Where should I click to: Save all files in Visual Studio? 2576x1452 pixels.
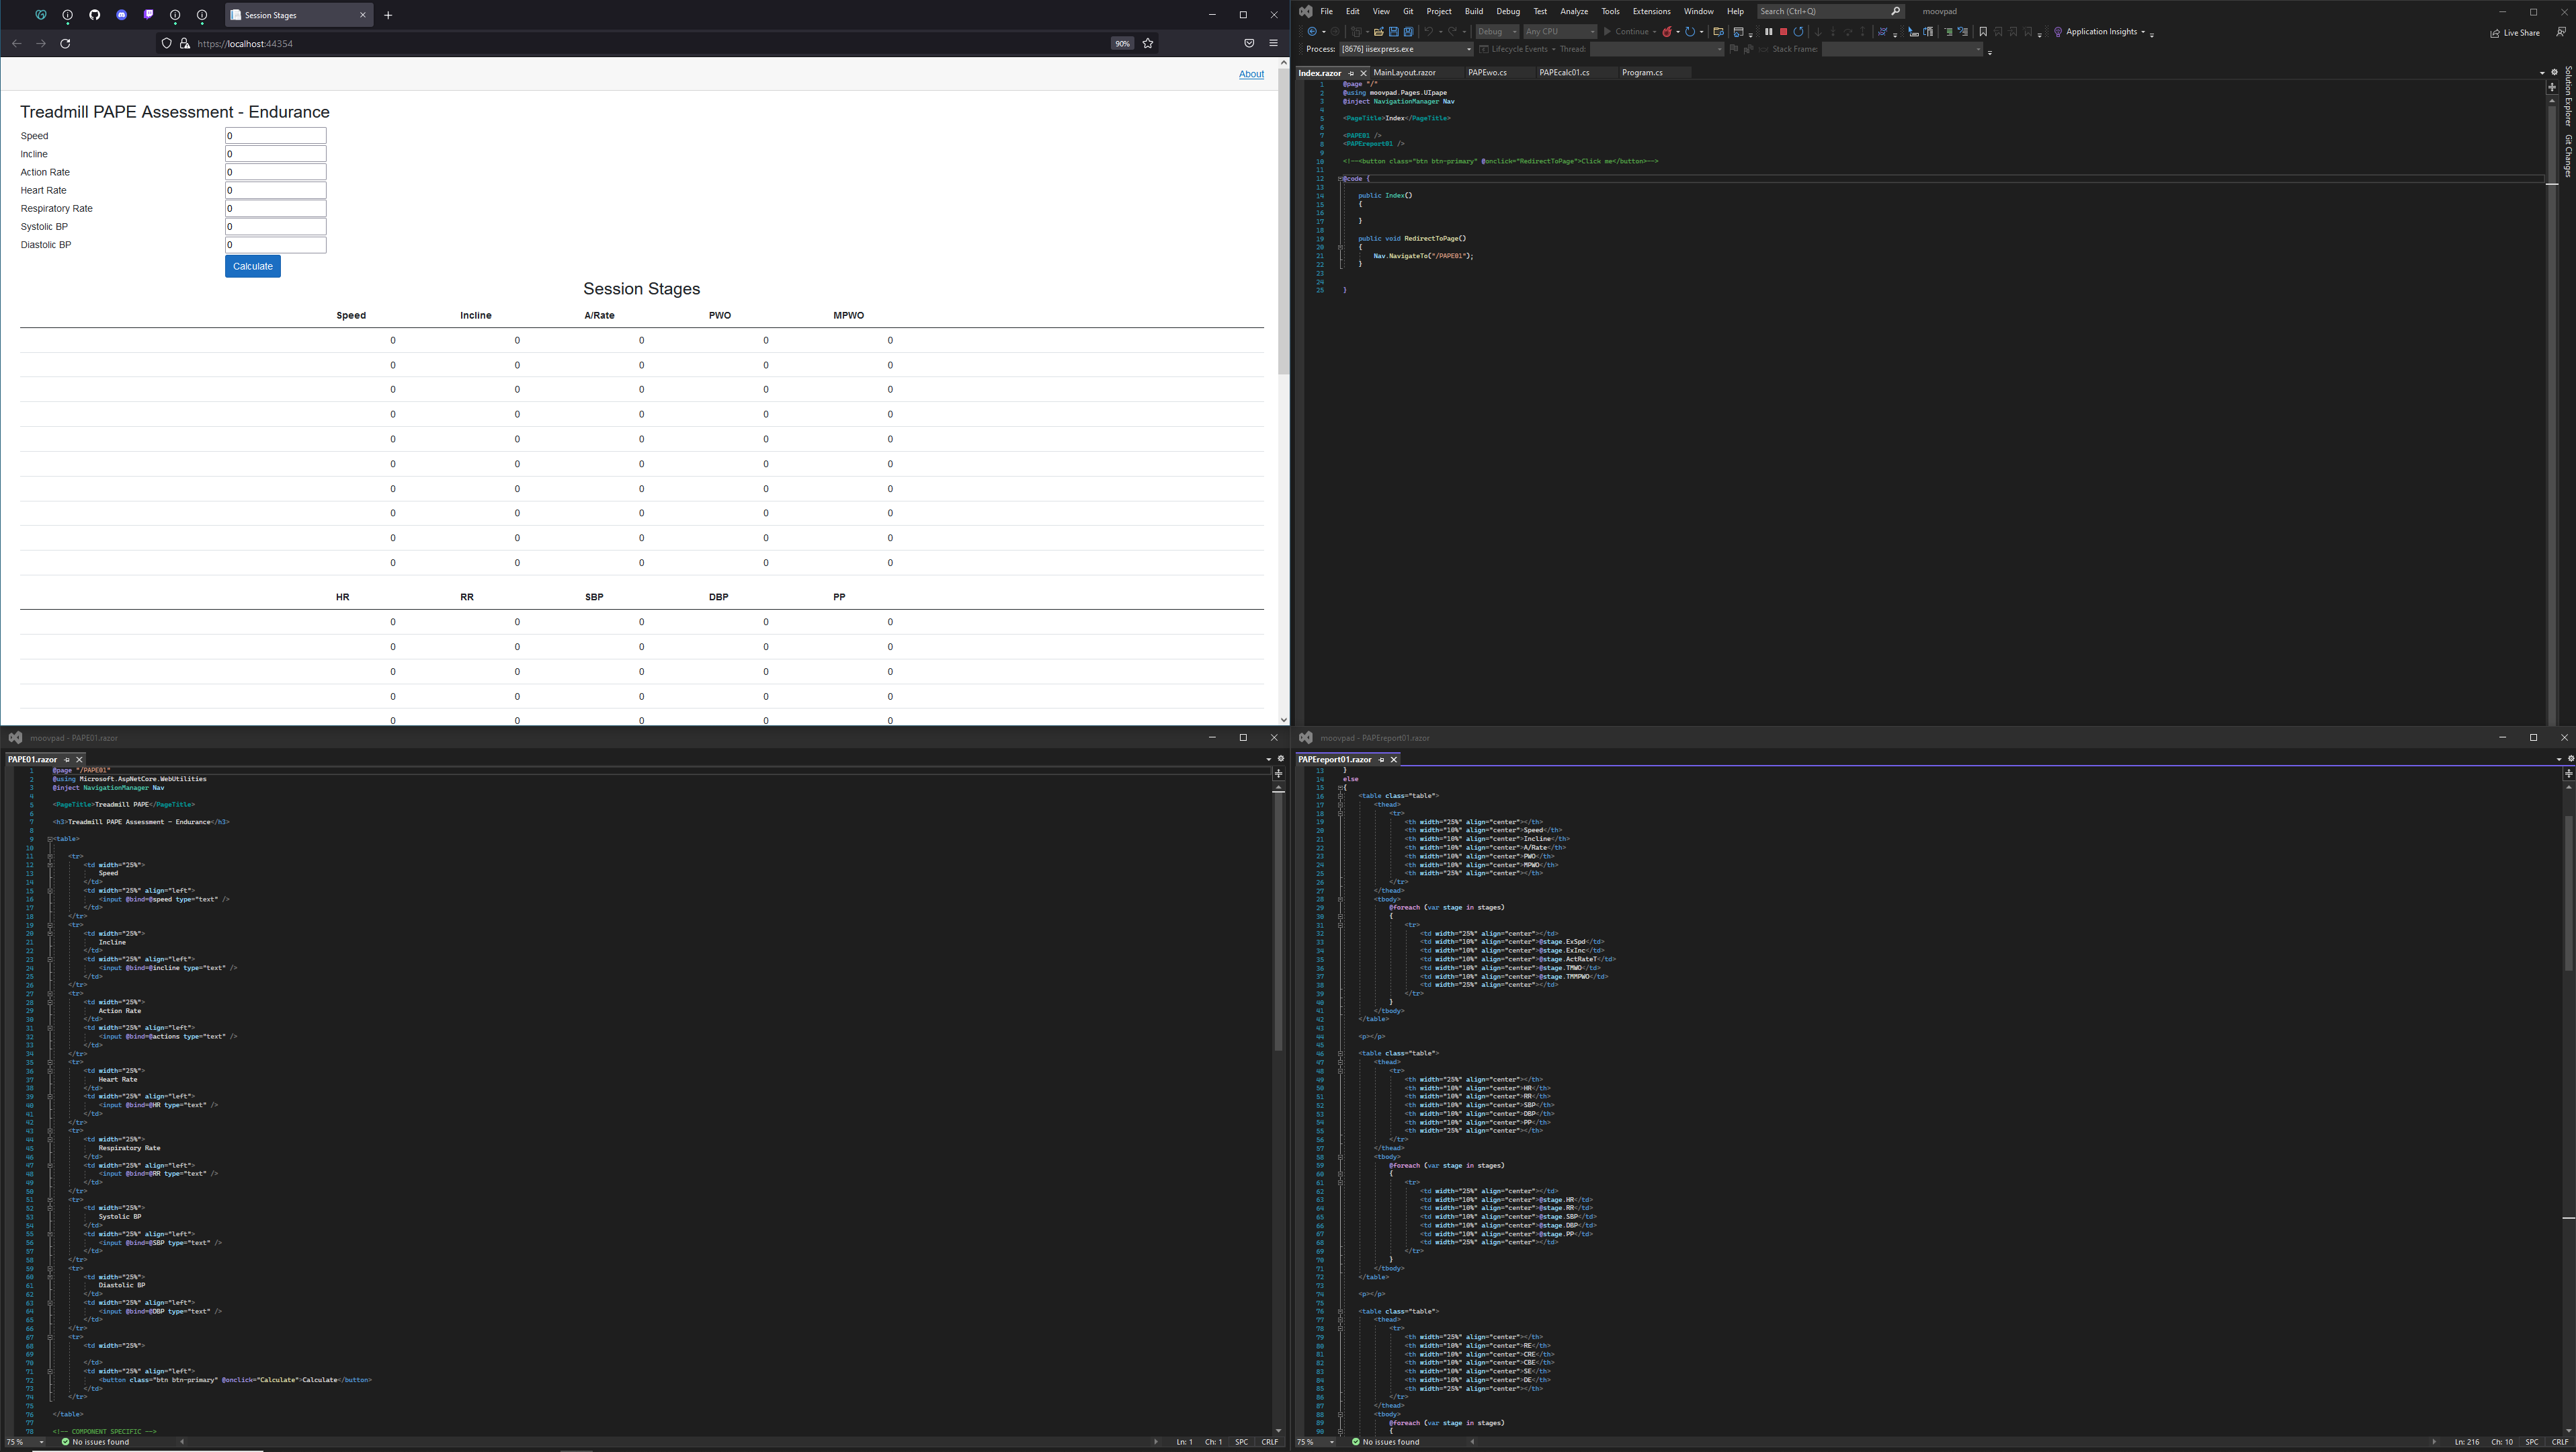[x=1409, y=32]
